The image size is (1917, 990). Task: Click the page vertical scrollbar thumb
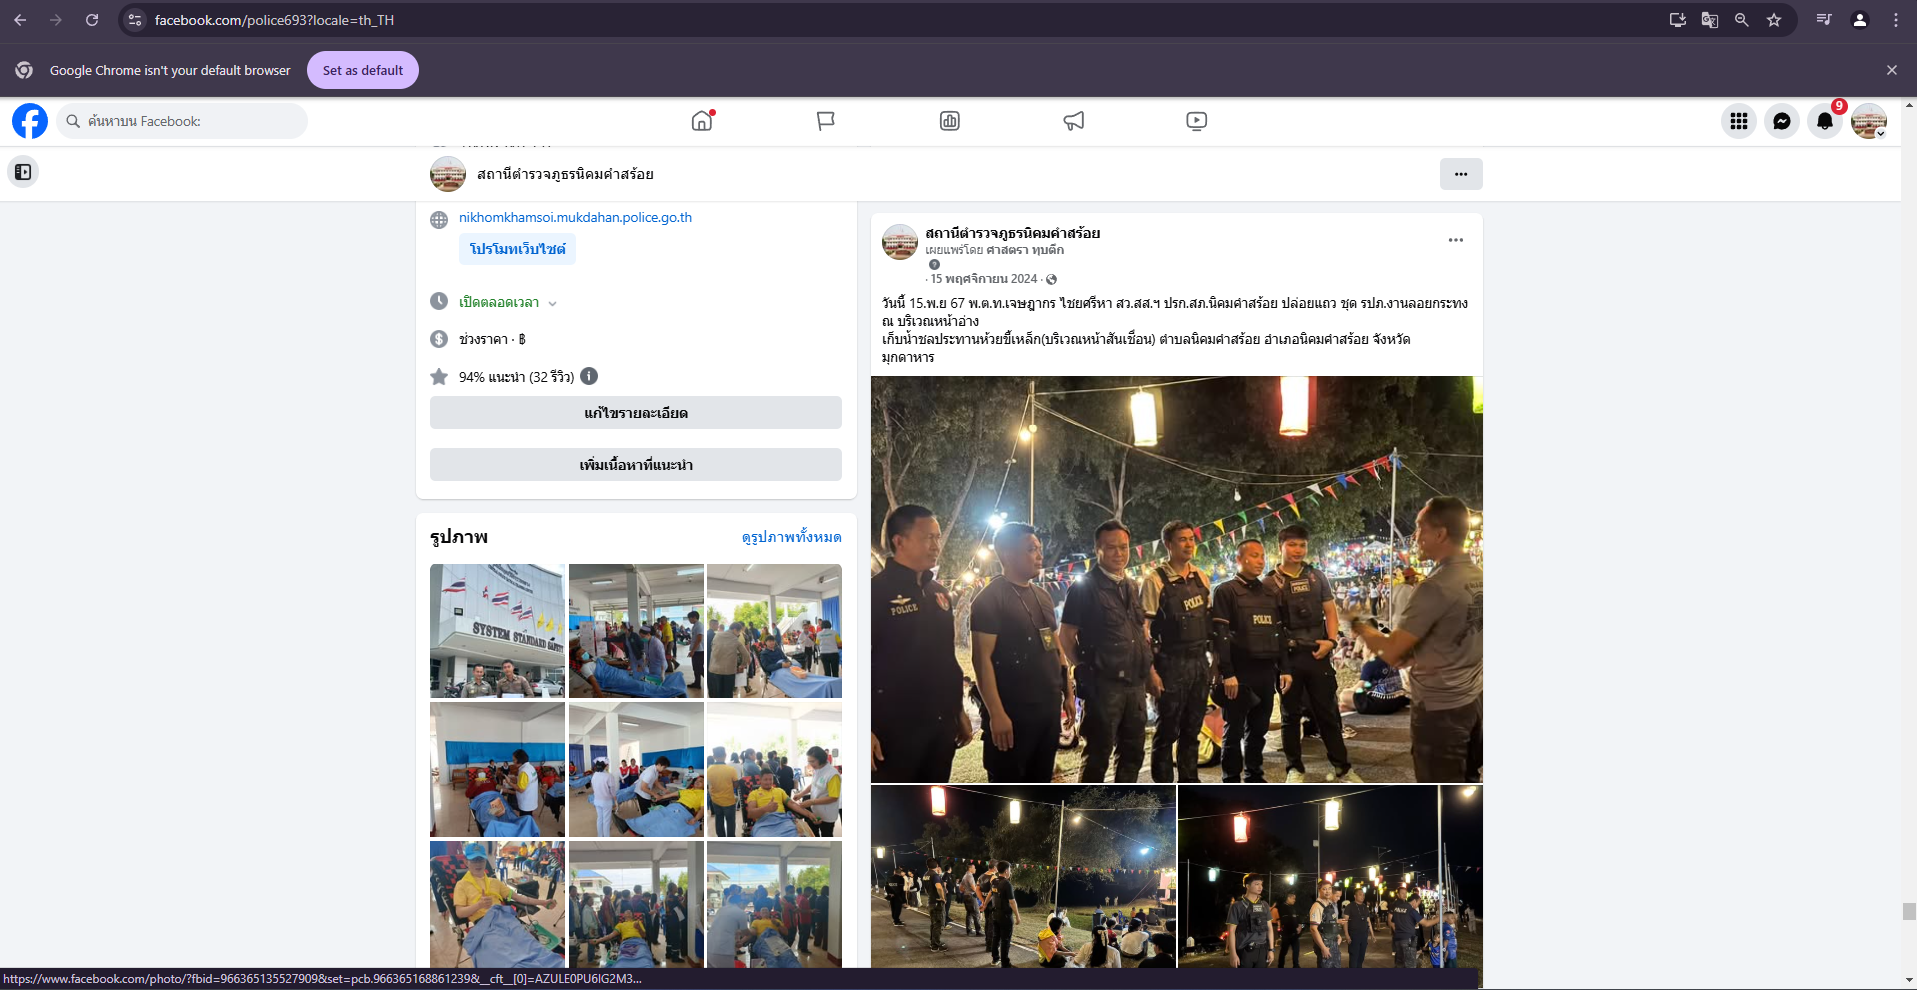pos(1909,911)
